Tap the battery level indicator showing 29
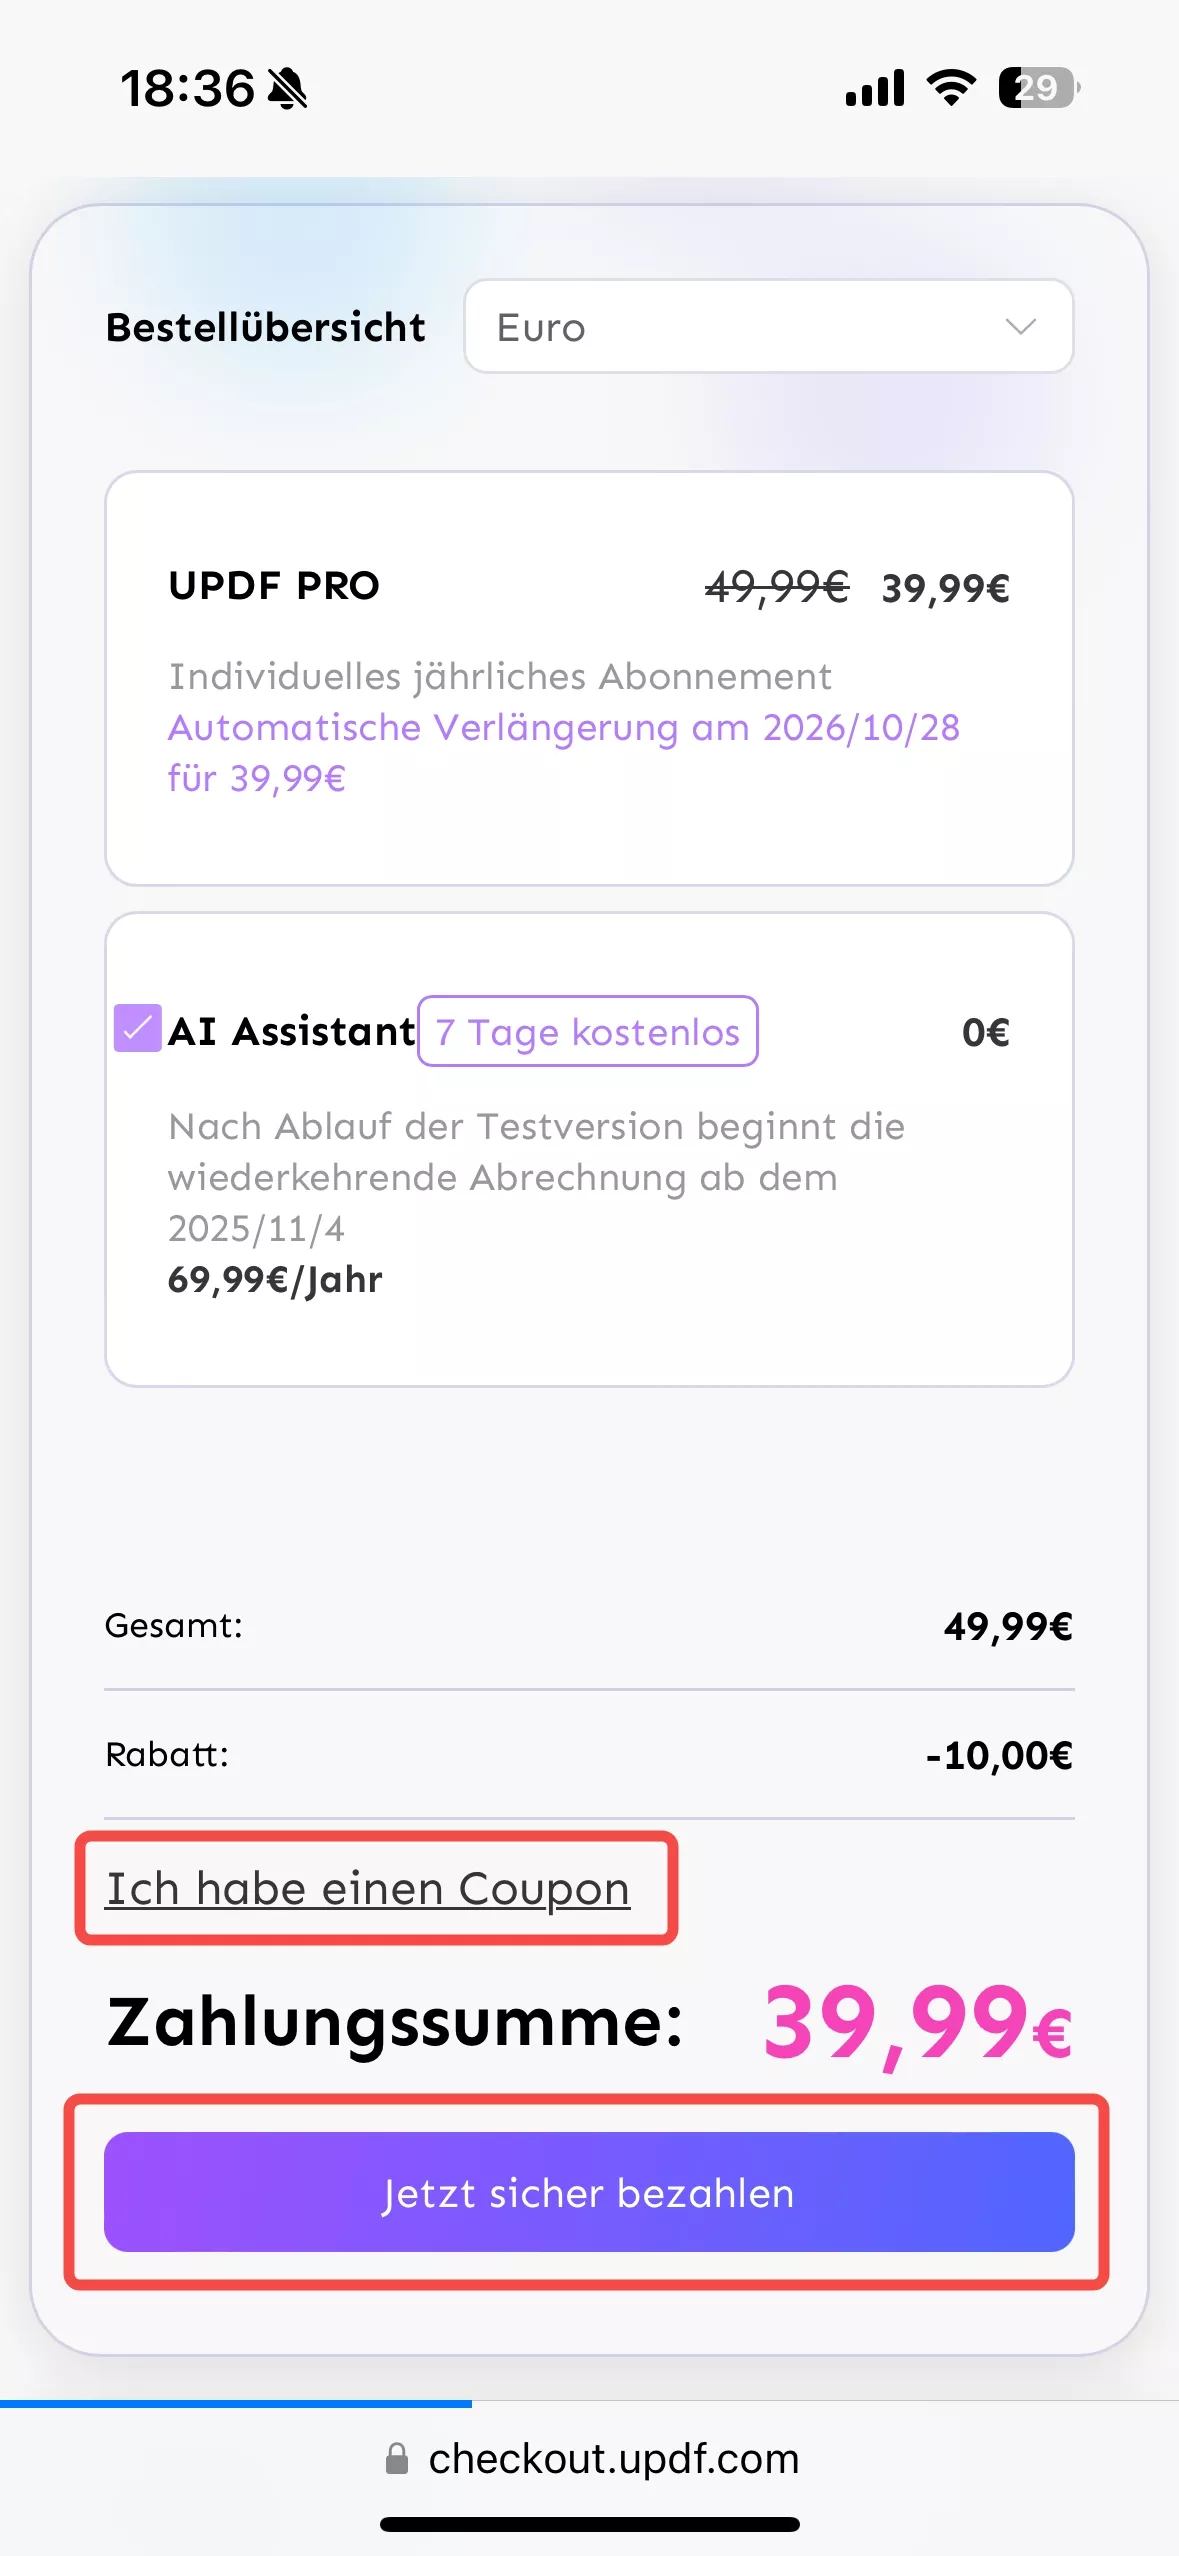This screenshot has height=2556, width=1179. 1037,88
